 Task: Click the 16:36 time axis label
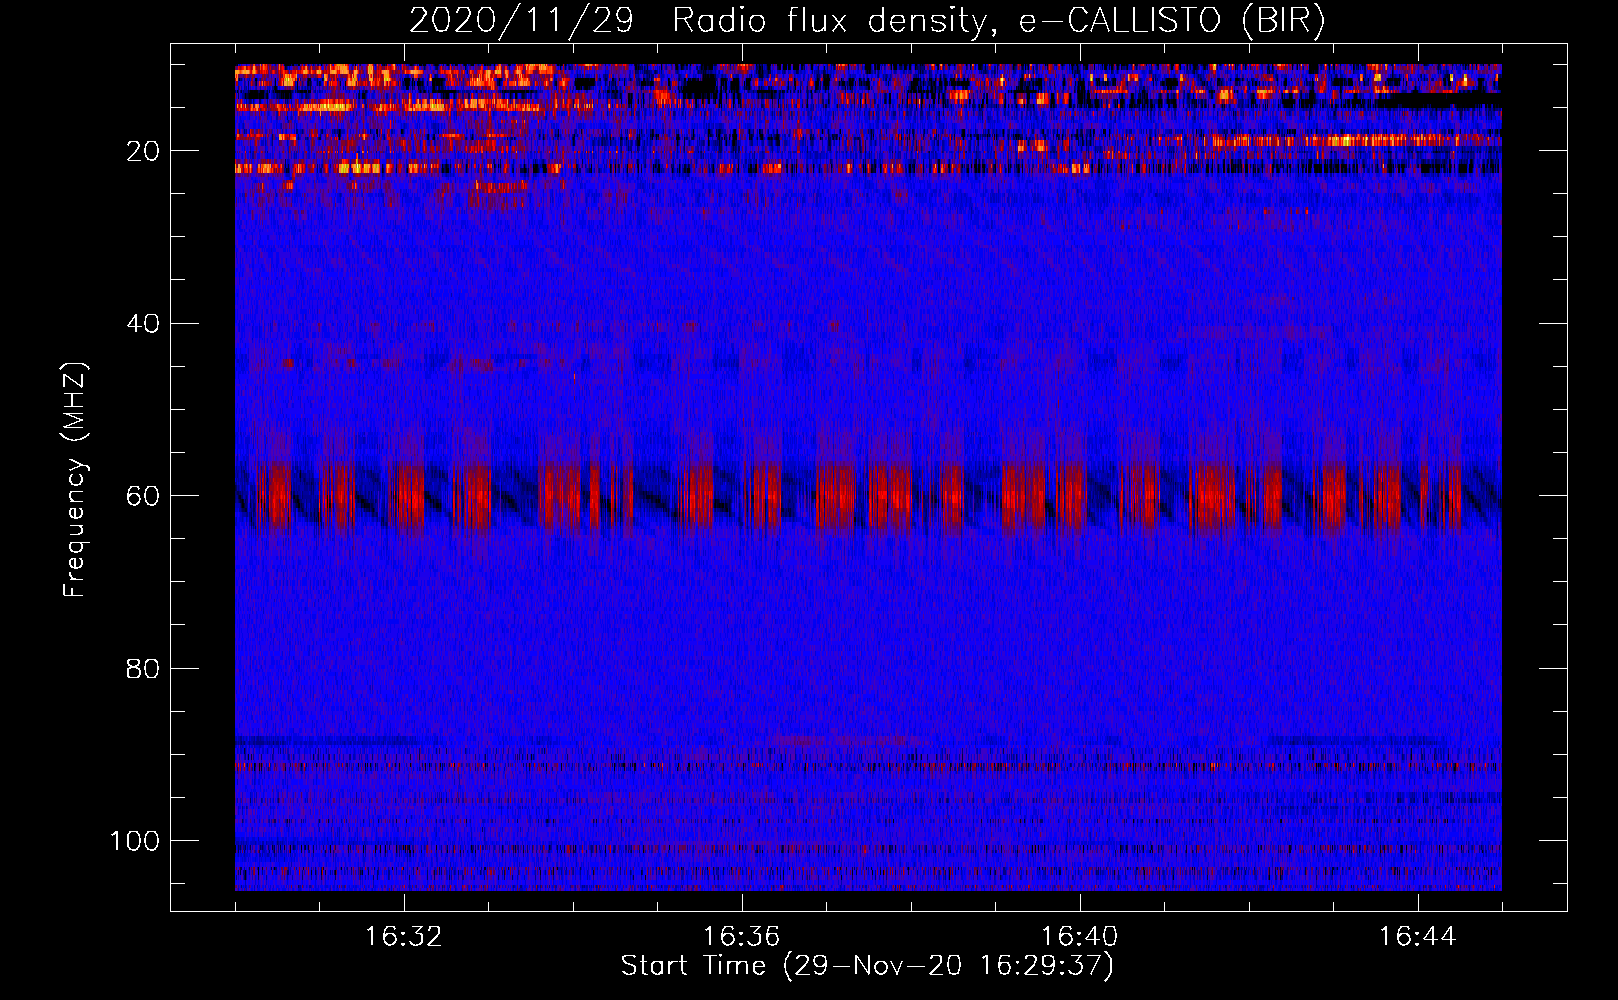point(742,937)
